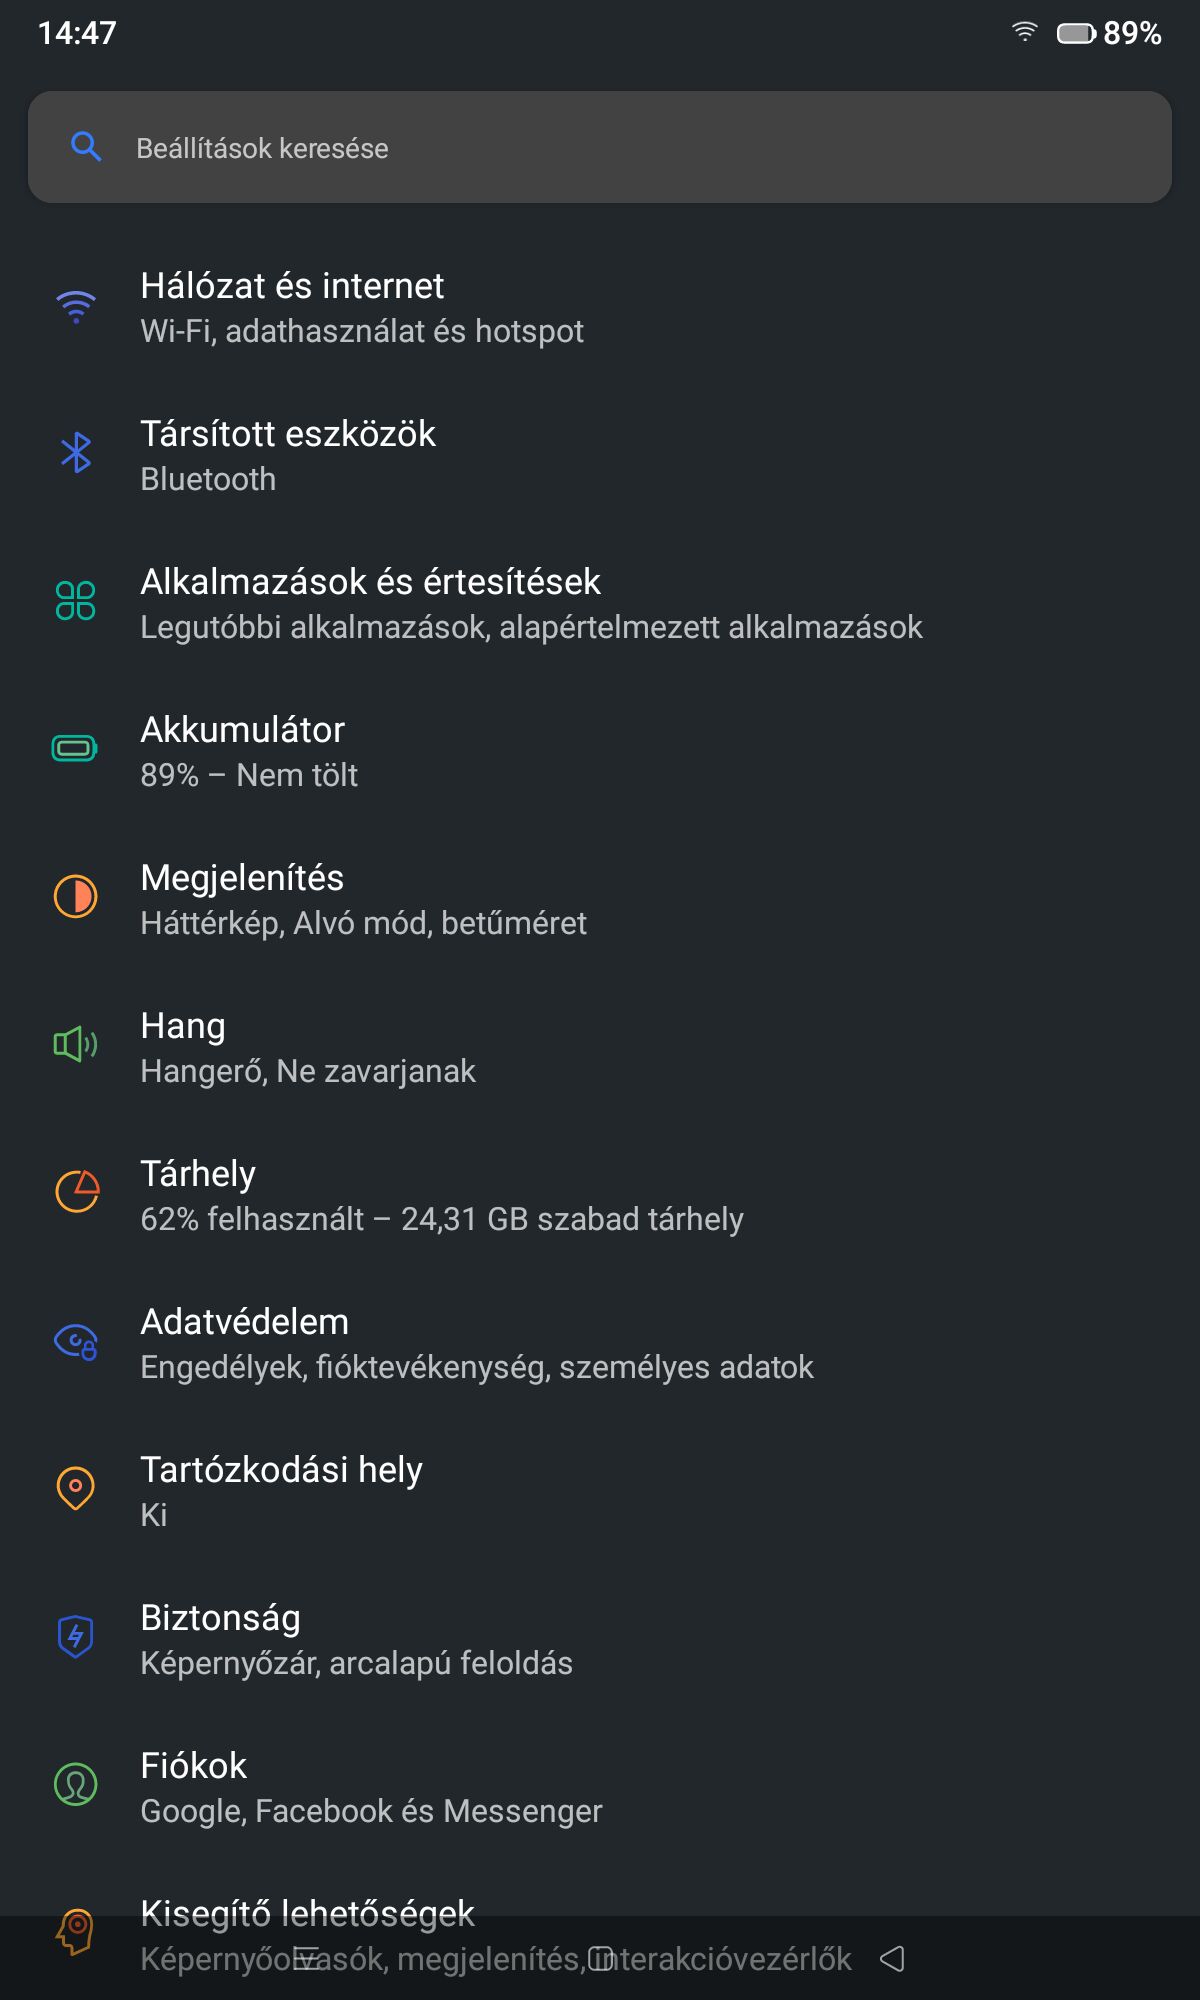The image size is (1200, 2000).
Task: Tap the location pin icon
Action: (x=76, y=1488)
